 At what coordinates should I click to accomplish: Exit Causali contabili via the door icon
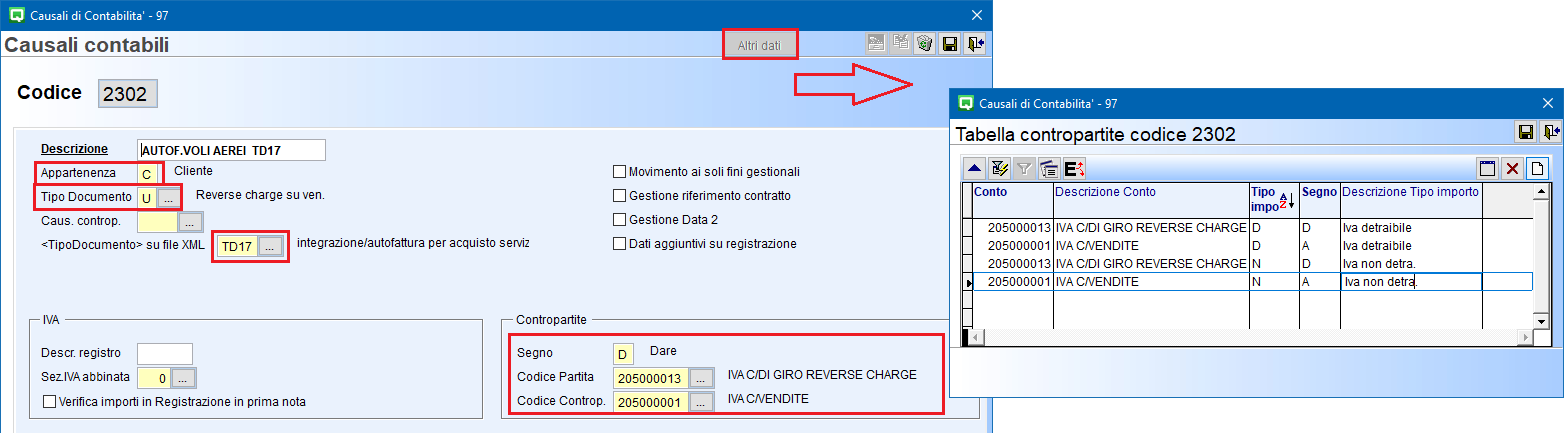975,43
